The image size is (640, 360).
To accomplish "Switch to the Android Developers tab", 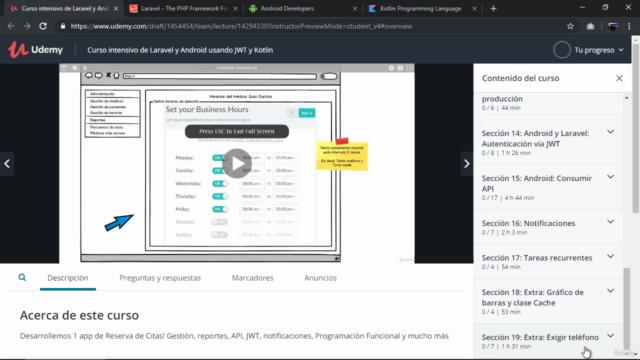I will pos(303,8).
